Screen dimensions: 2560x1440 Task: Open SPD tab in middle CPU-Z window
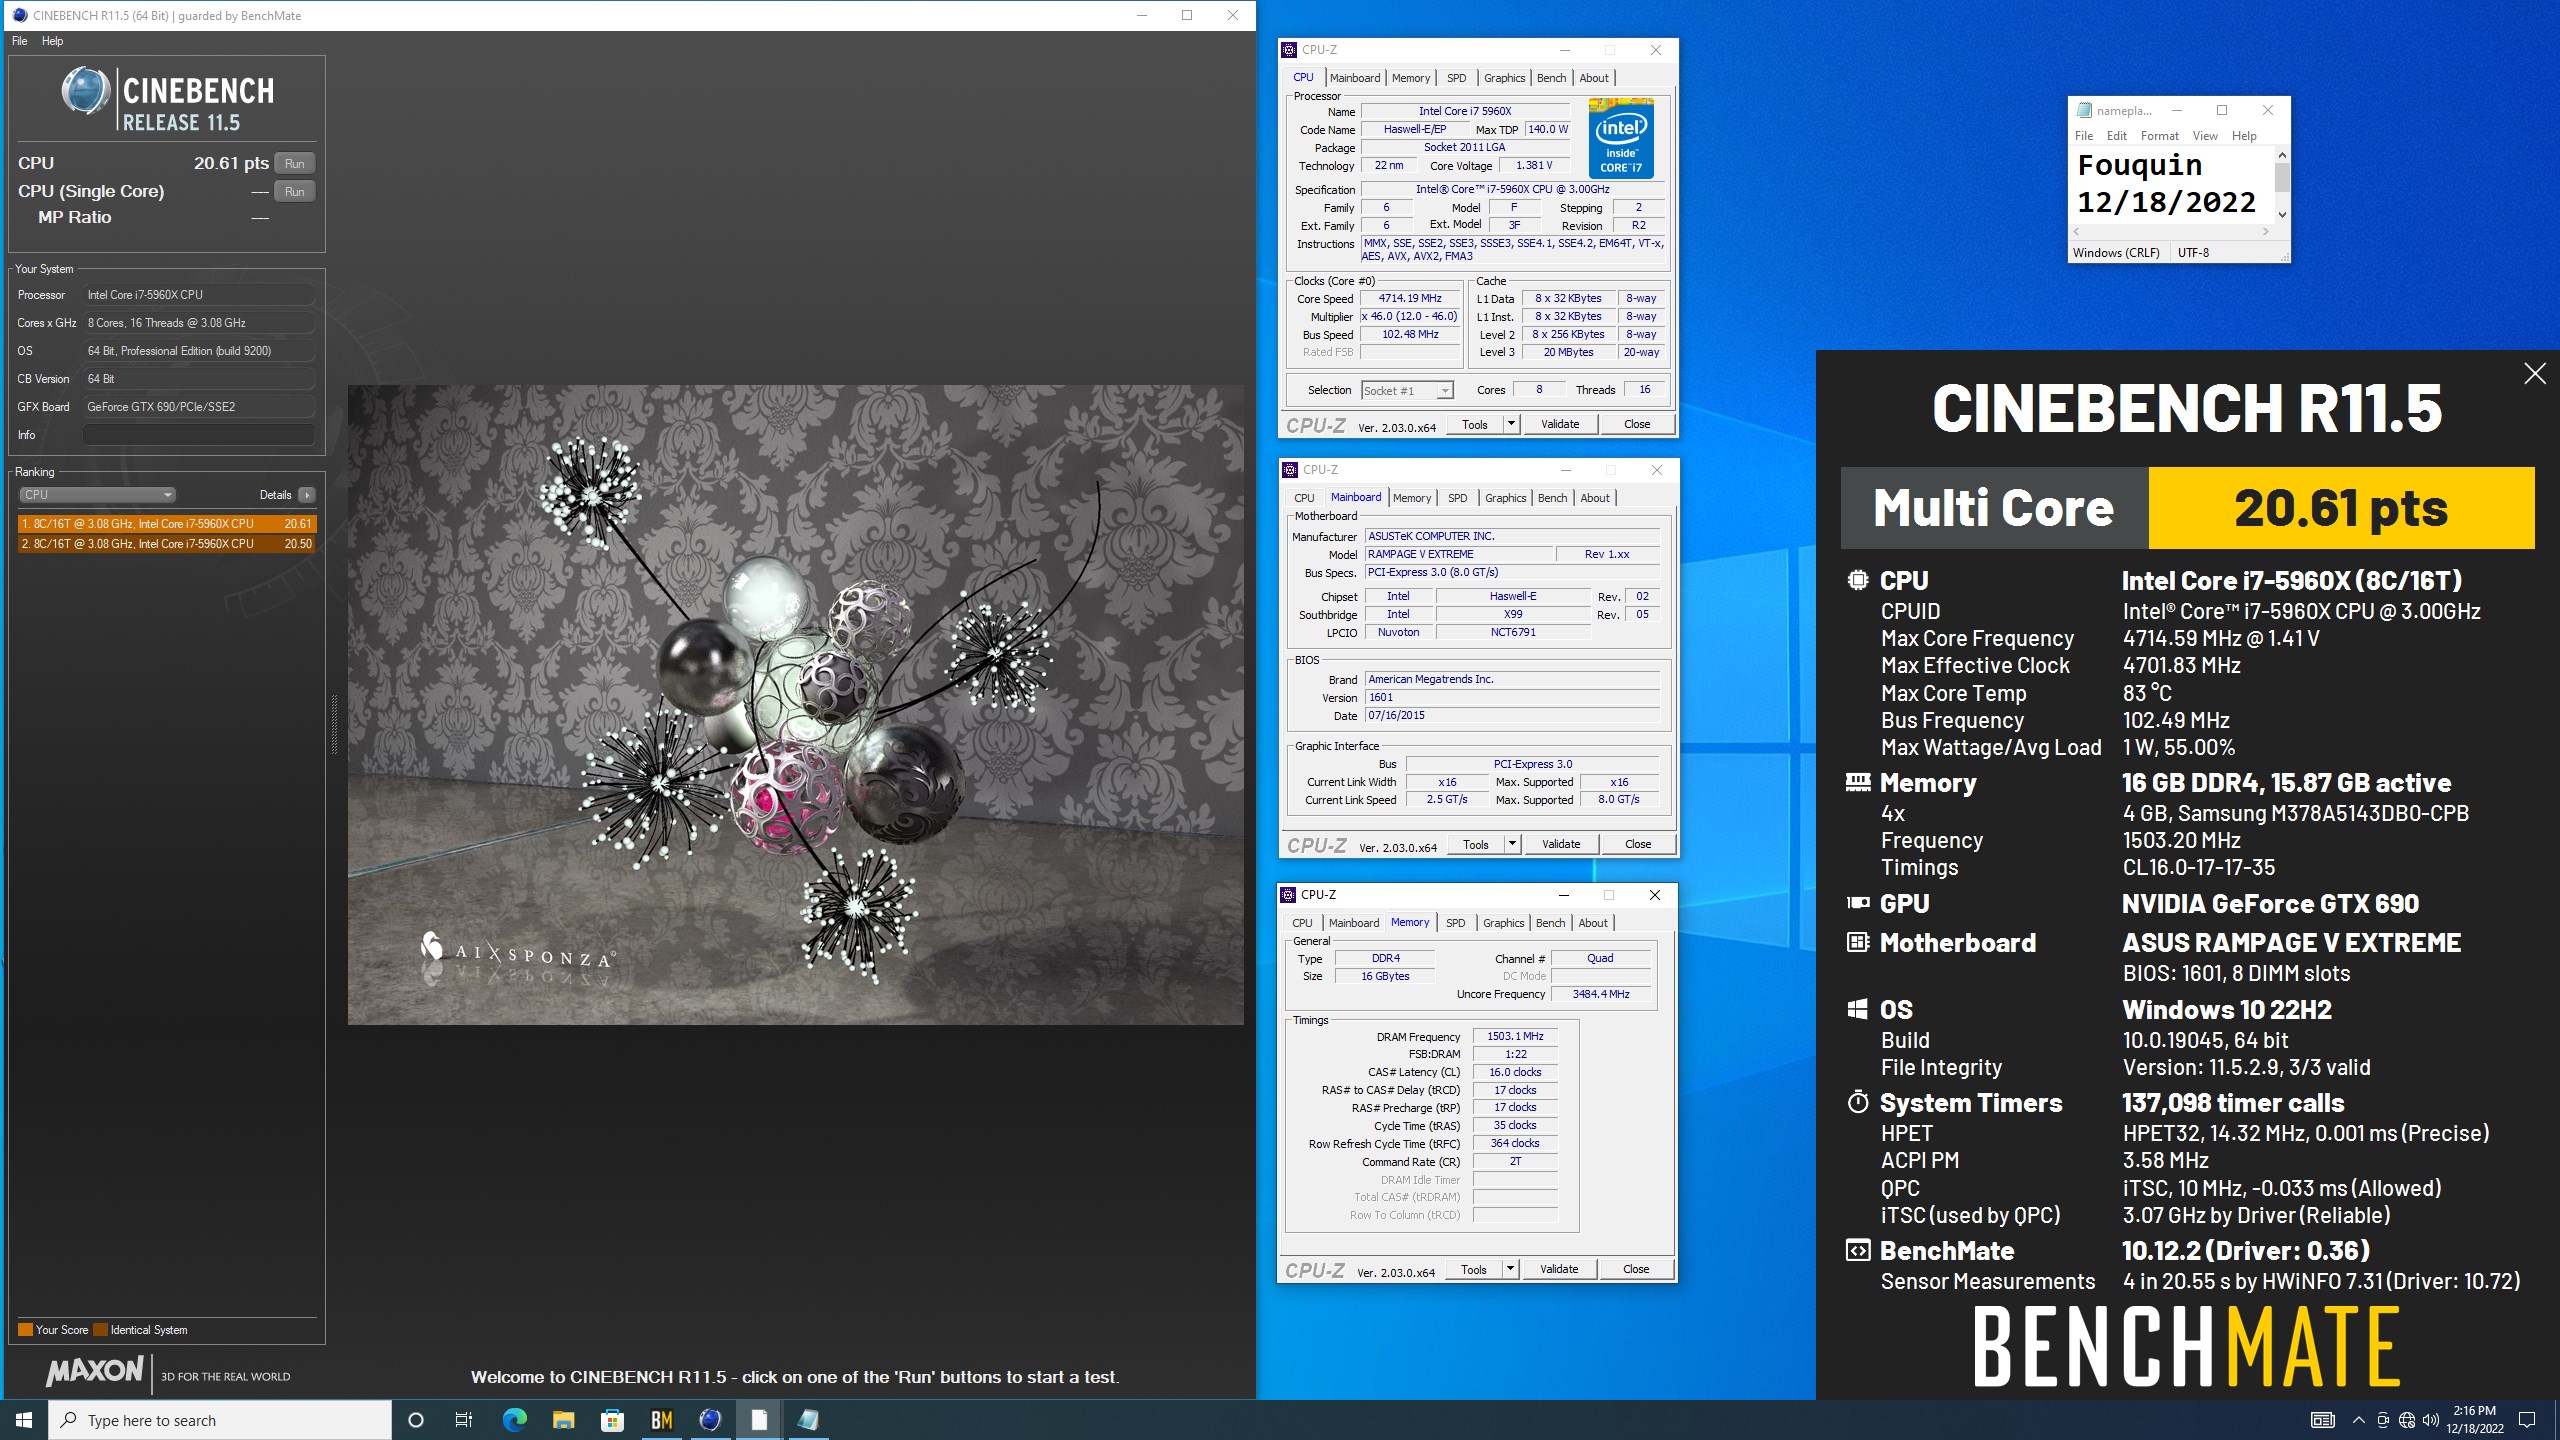coord(1458,498)
